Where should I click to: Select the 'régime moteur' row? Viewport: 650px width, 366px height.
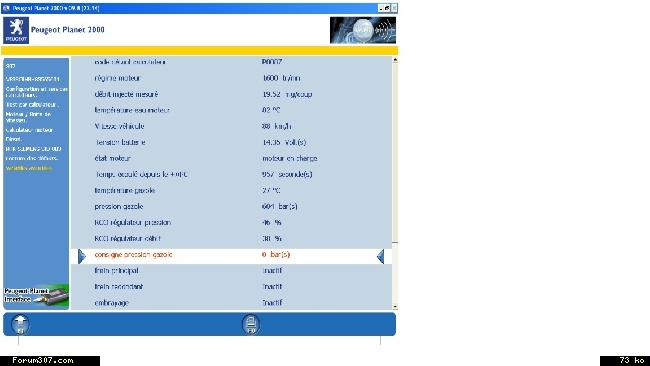[x=231, y=78]
